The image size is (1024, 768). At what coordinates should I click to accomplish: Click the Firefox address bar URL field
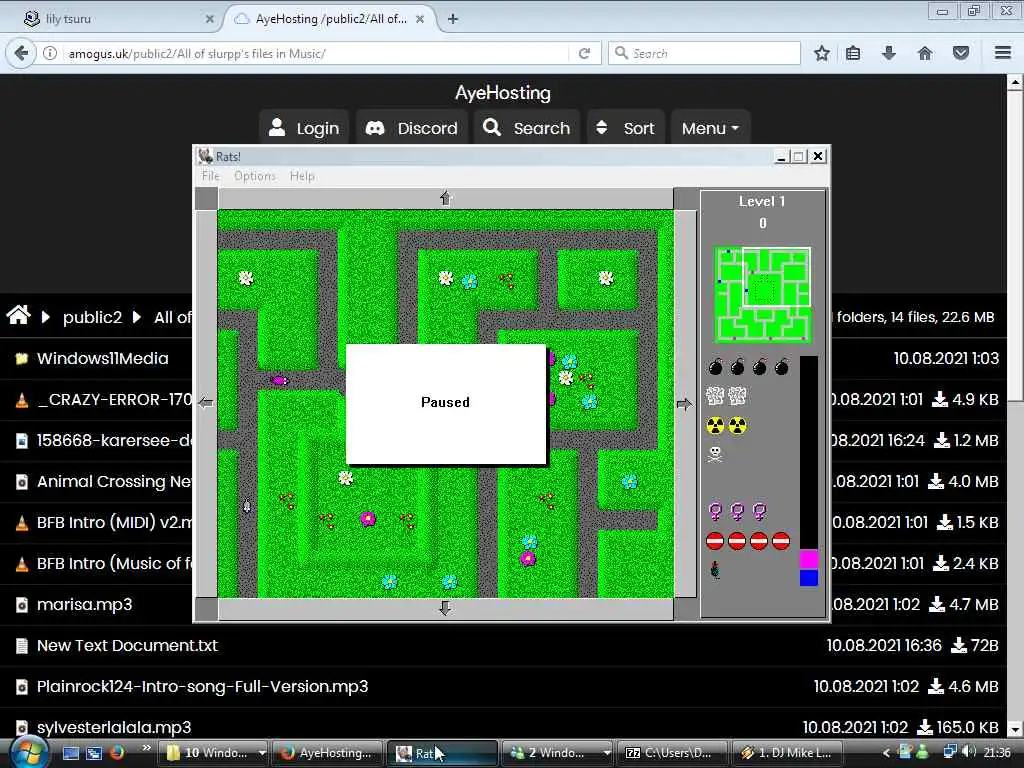click(317, 54)
